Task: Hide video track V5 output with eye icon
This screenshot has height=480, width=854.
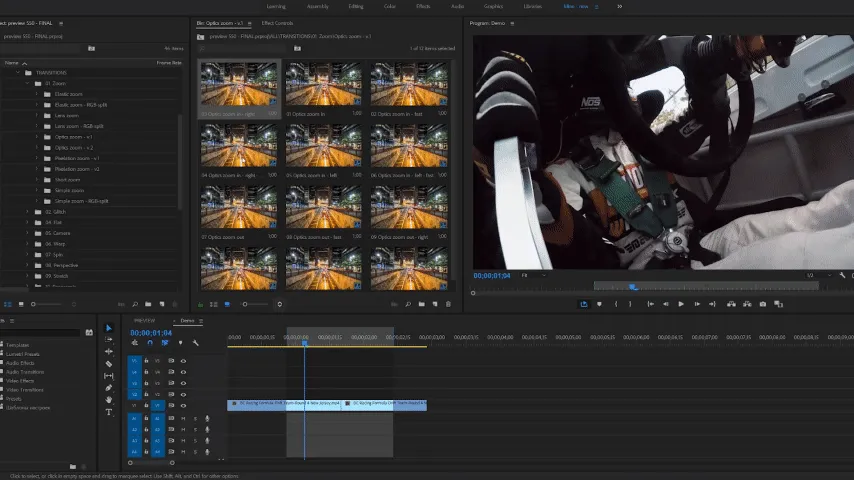Action: tap(183, 360)
